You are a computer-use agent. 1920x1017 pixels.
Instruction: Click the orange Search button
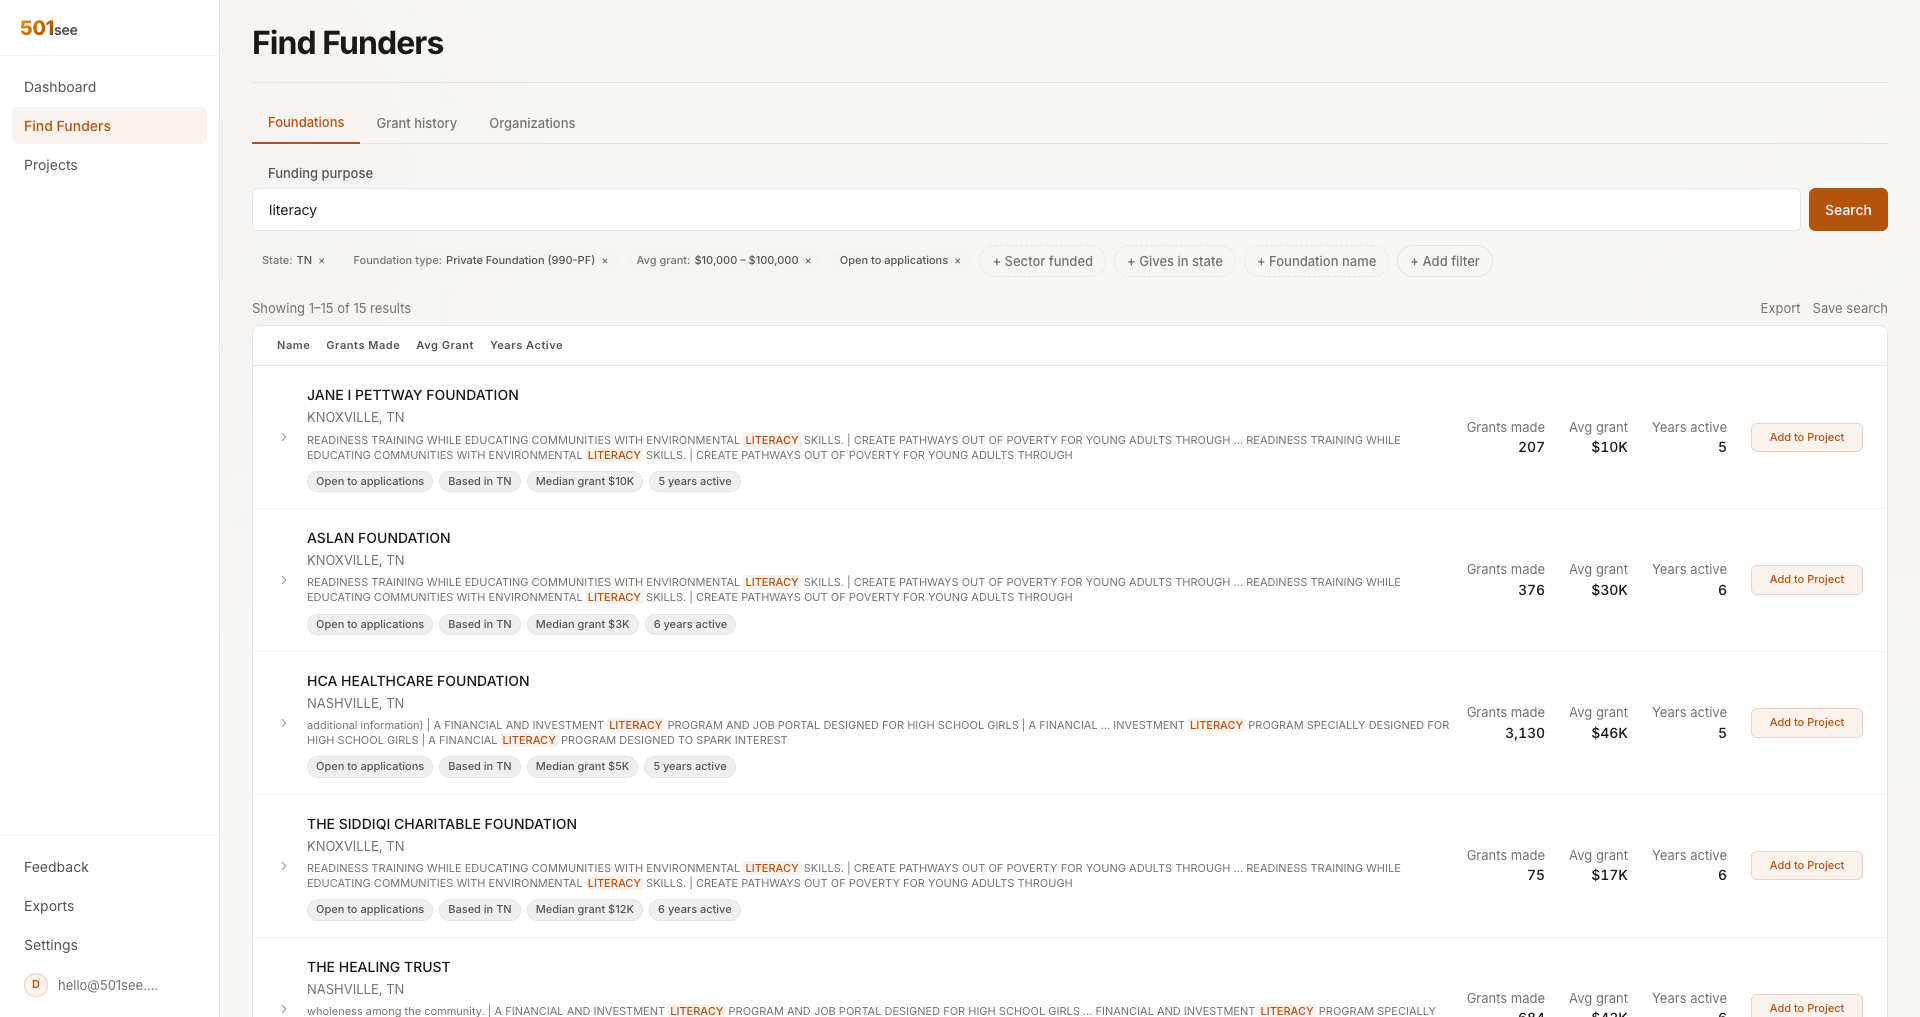pos(1848,210)
